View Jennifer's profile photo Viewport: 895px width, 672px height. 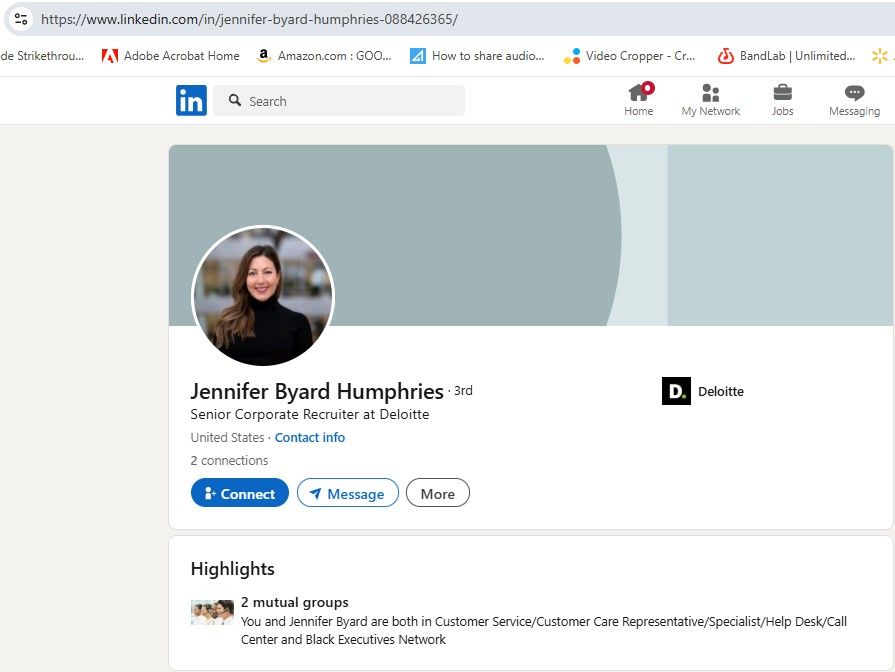click(x=263, y=297)
